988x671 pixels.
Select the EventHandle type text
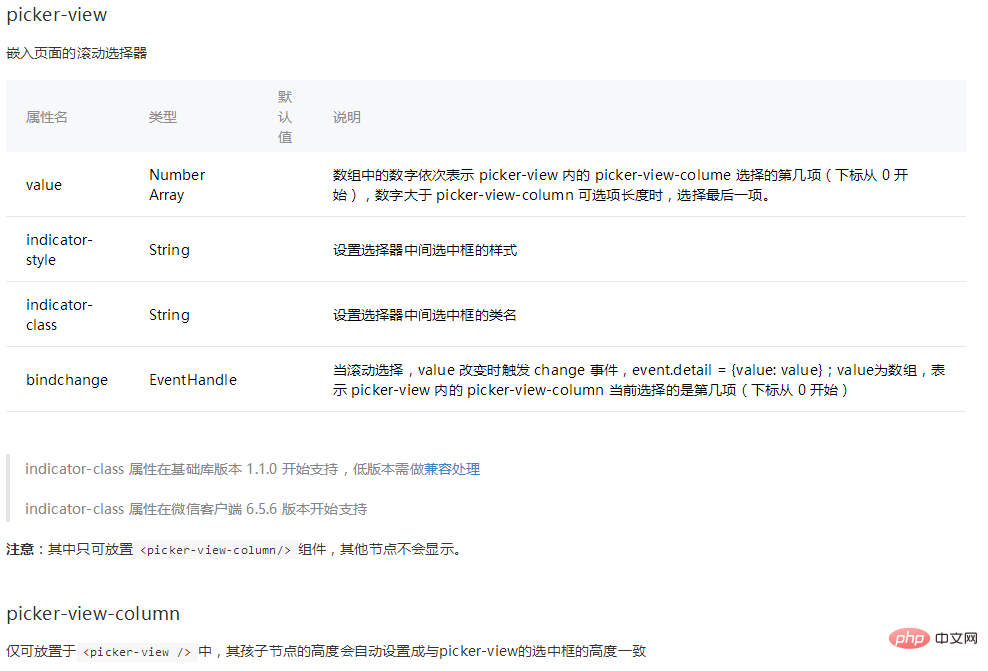click(x=192, y=380)
